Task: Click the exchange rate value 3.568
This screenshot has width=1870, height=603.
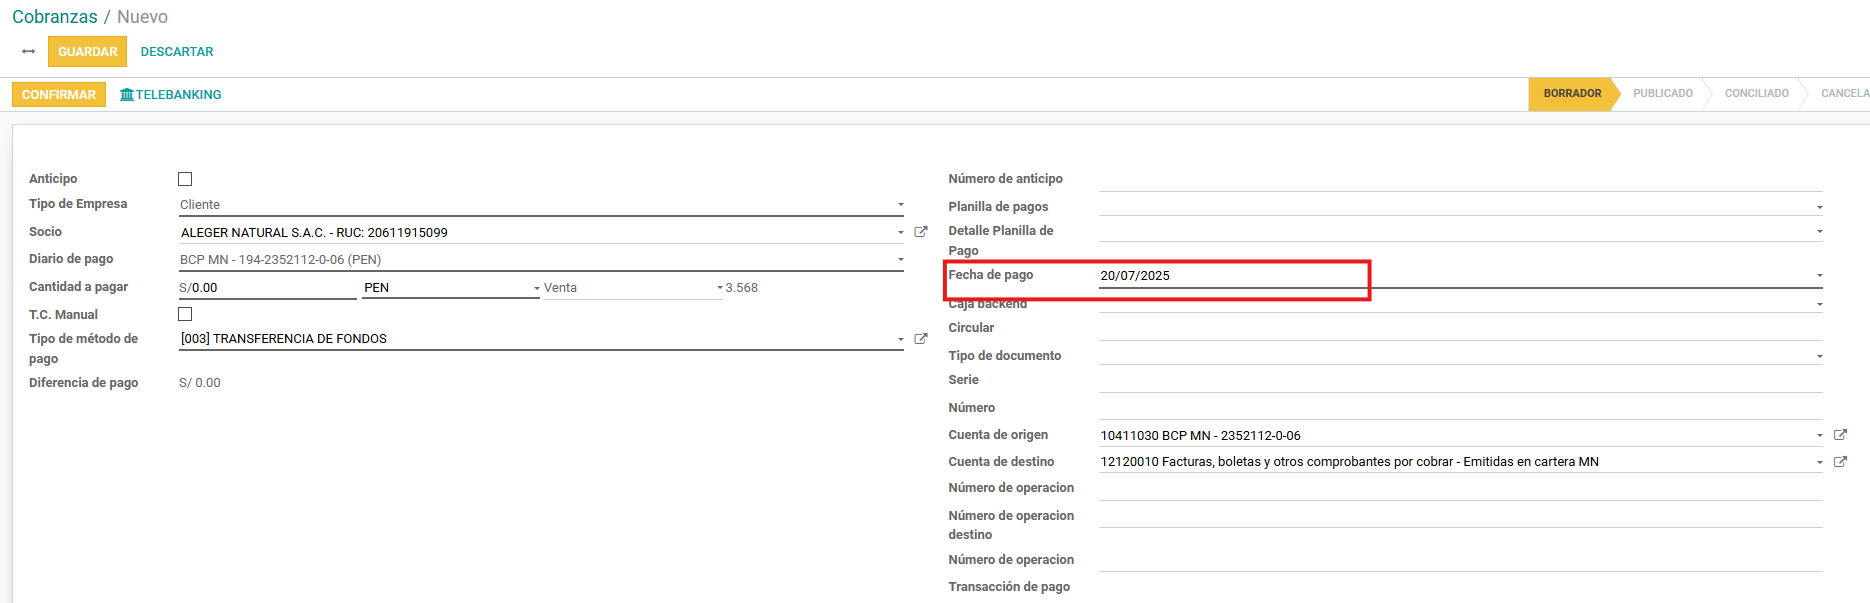Action: (x=742, y=288)
